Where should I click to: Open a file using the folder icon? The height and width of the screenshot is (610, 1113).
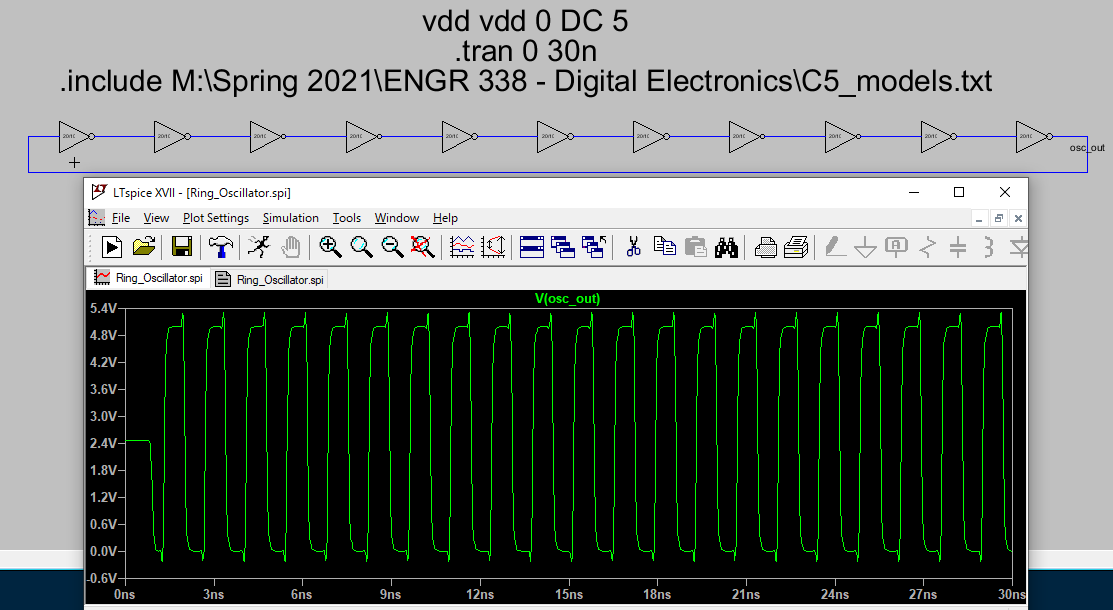point(144,246)
